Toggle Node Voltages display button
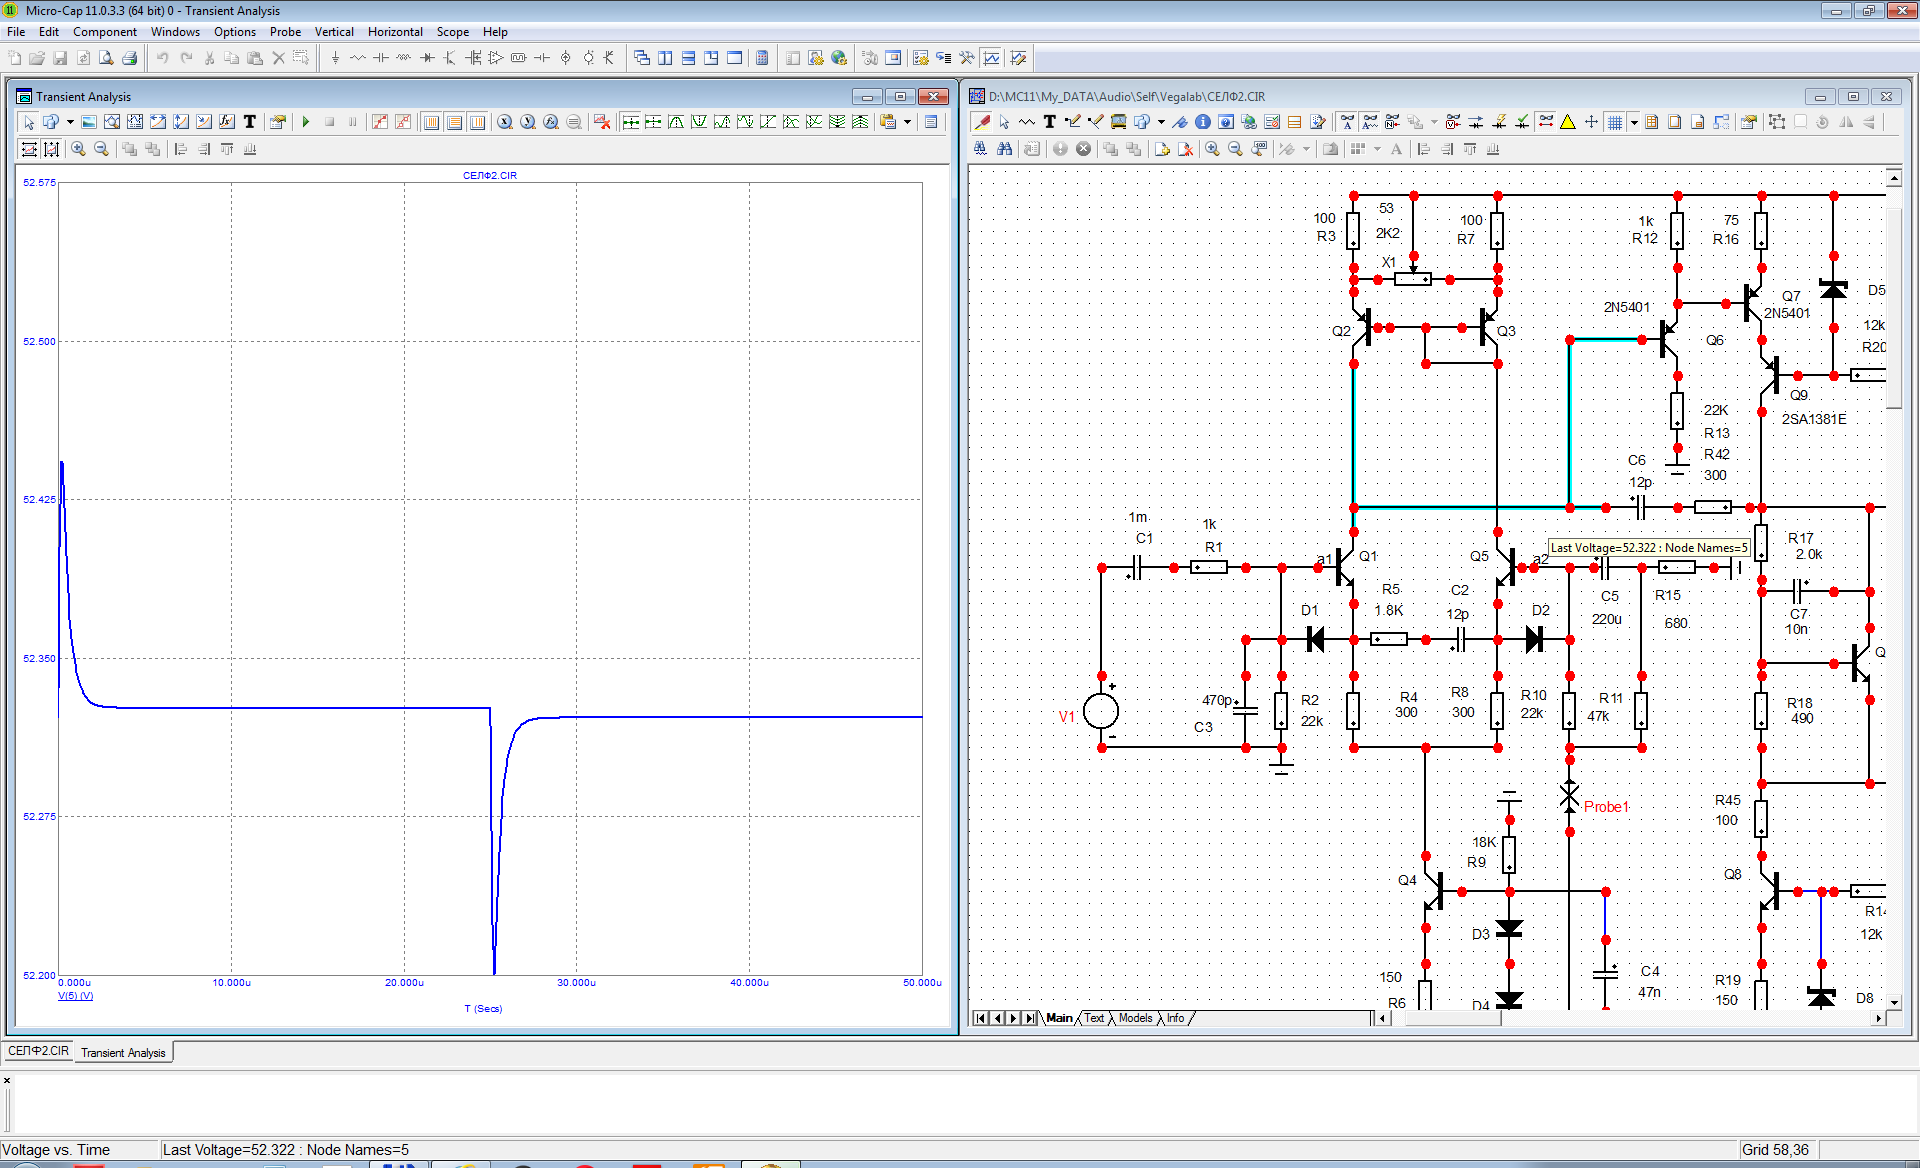 (1453, 122)
